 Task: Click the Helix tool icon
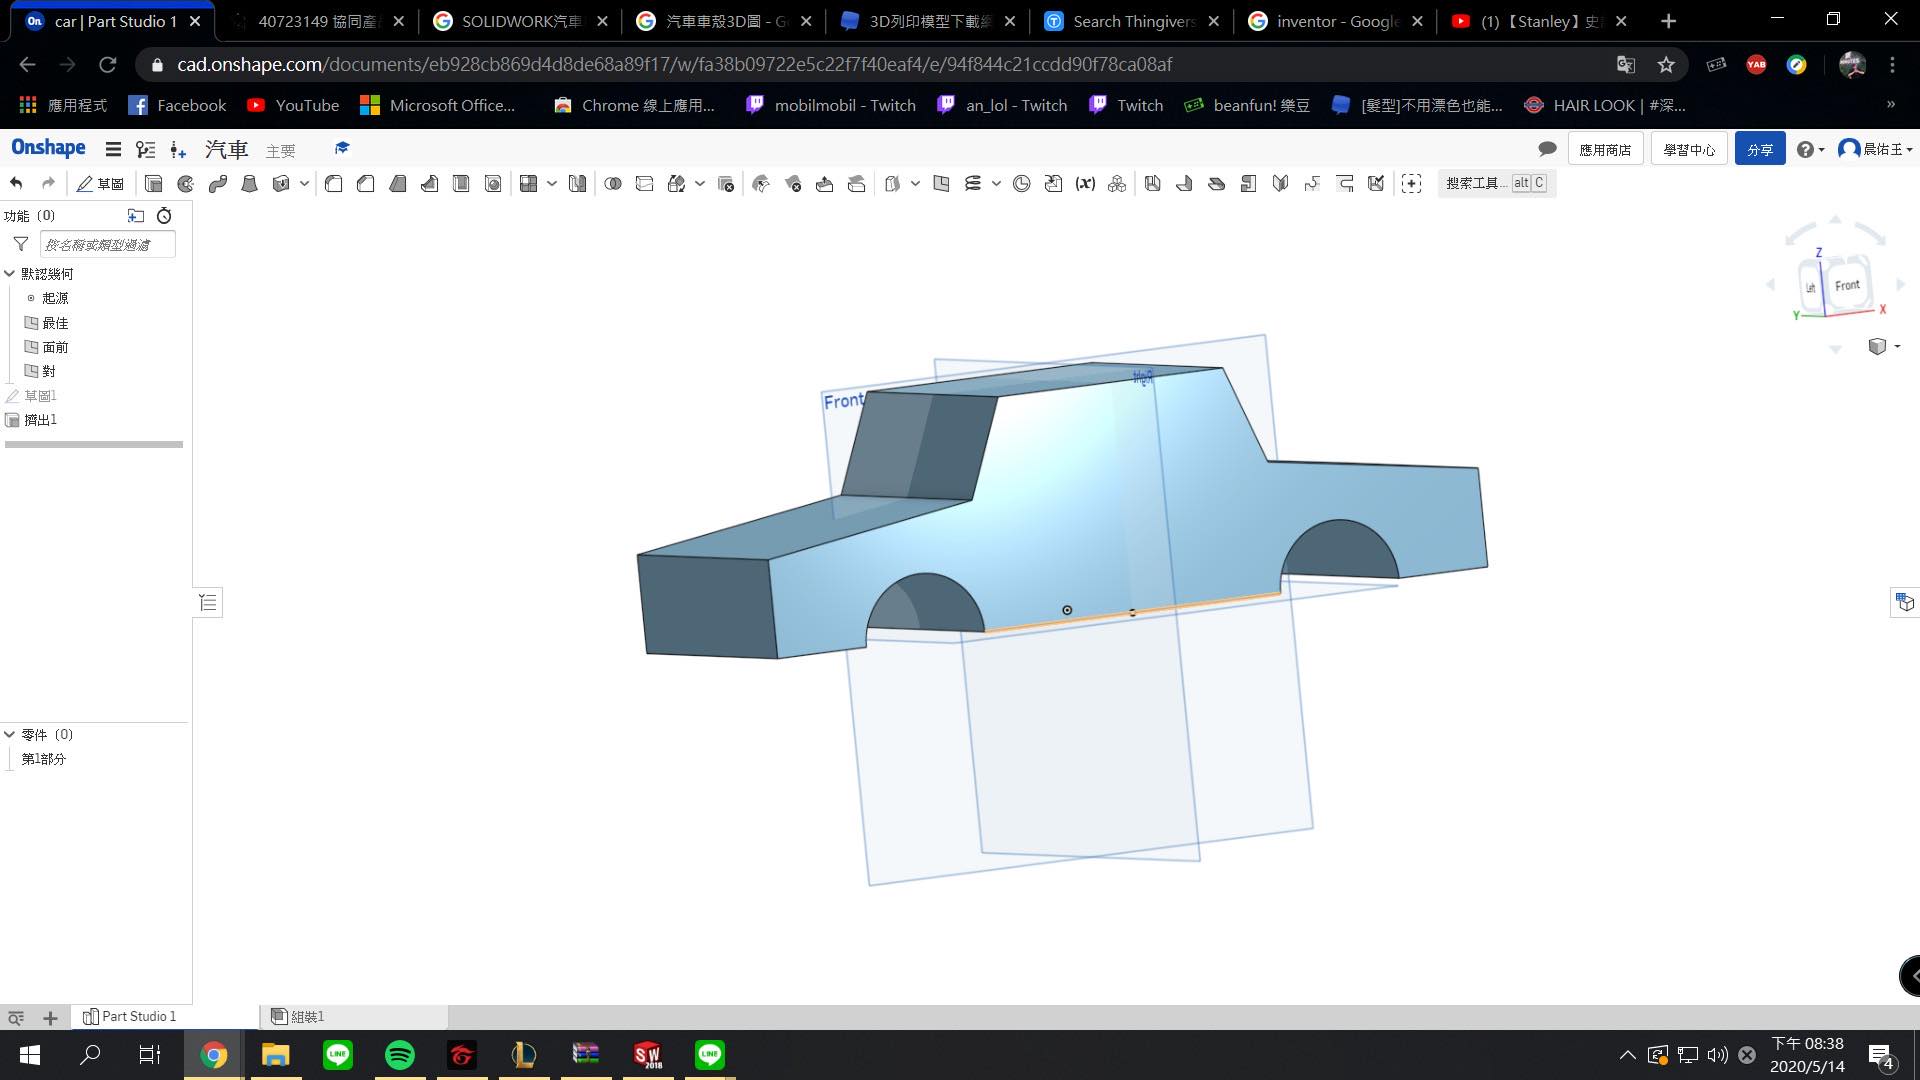coord(973,183)
